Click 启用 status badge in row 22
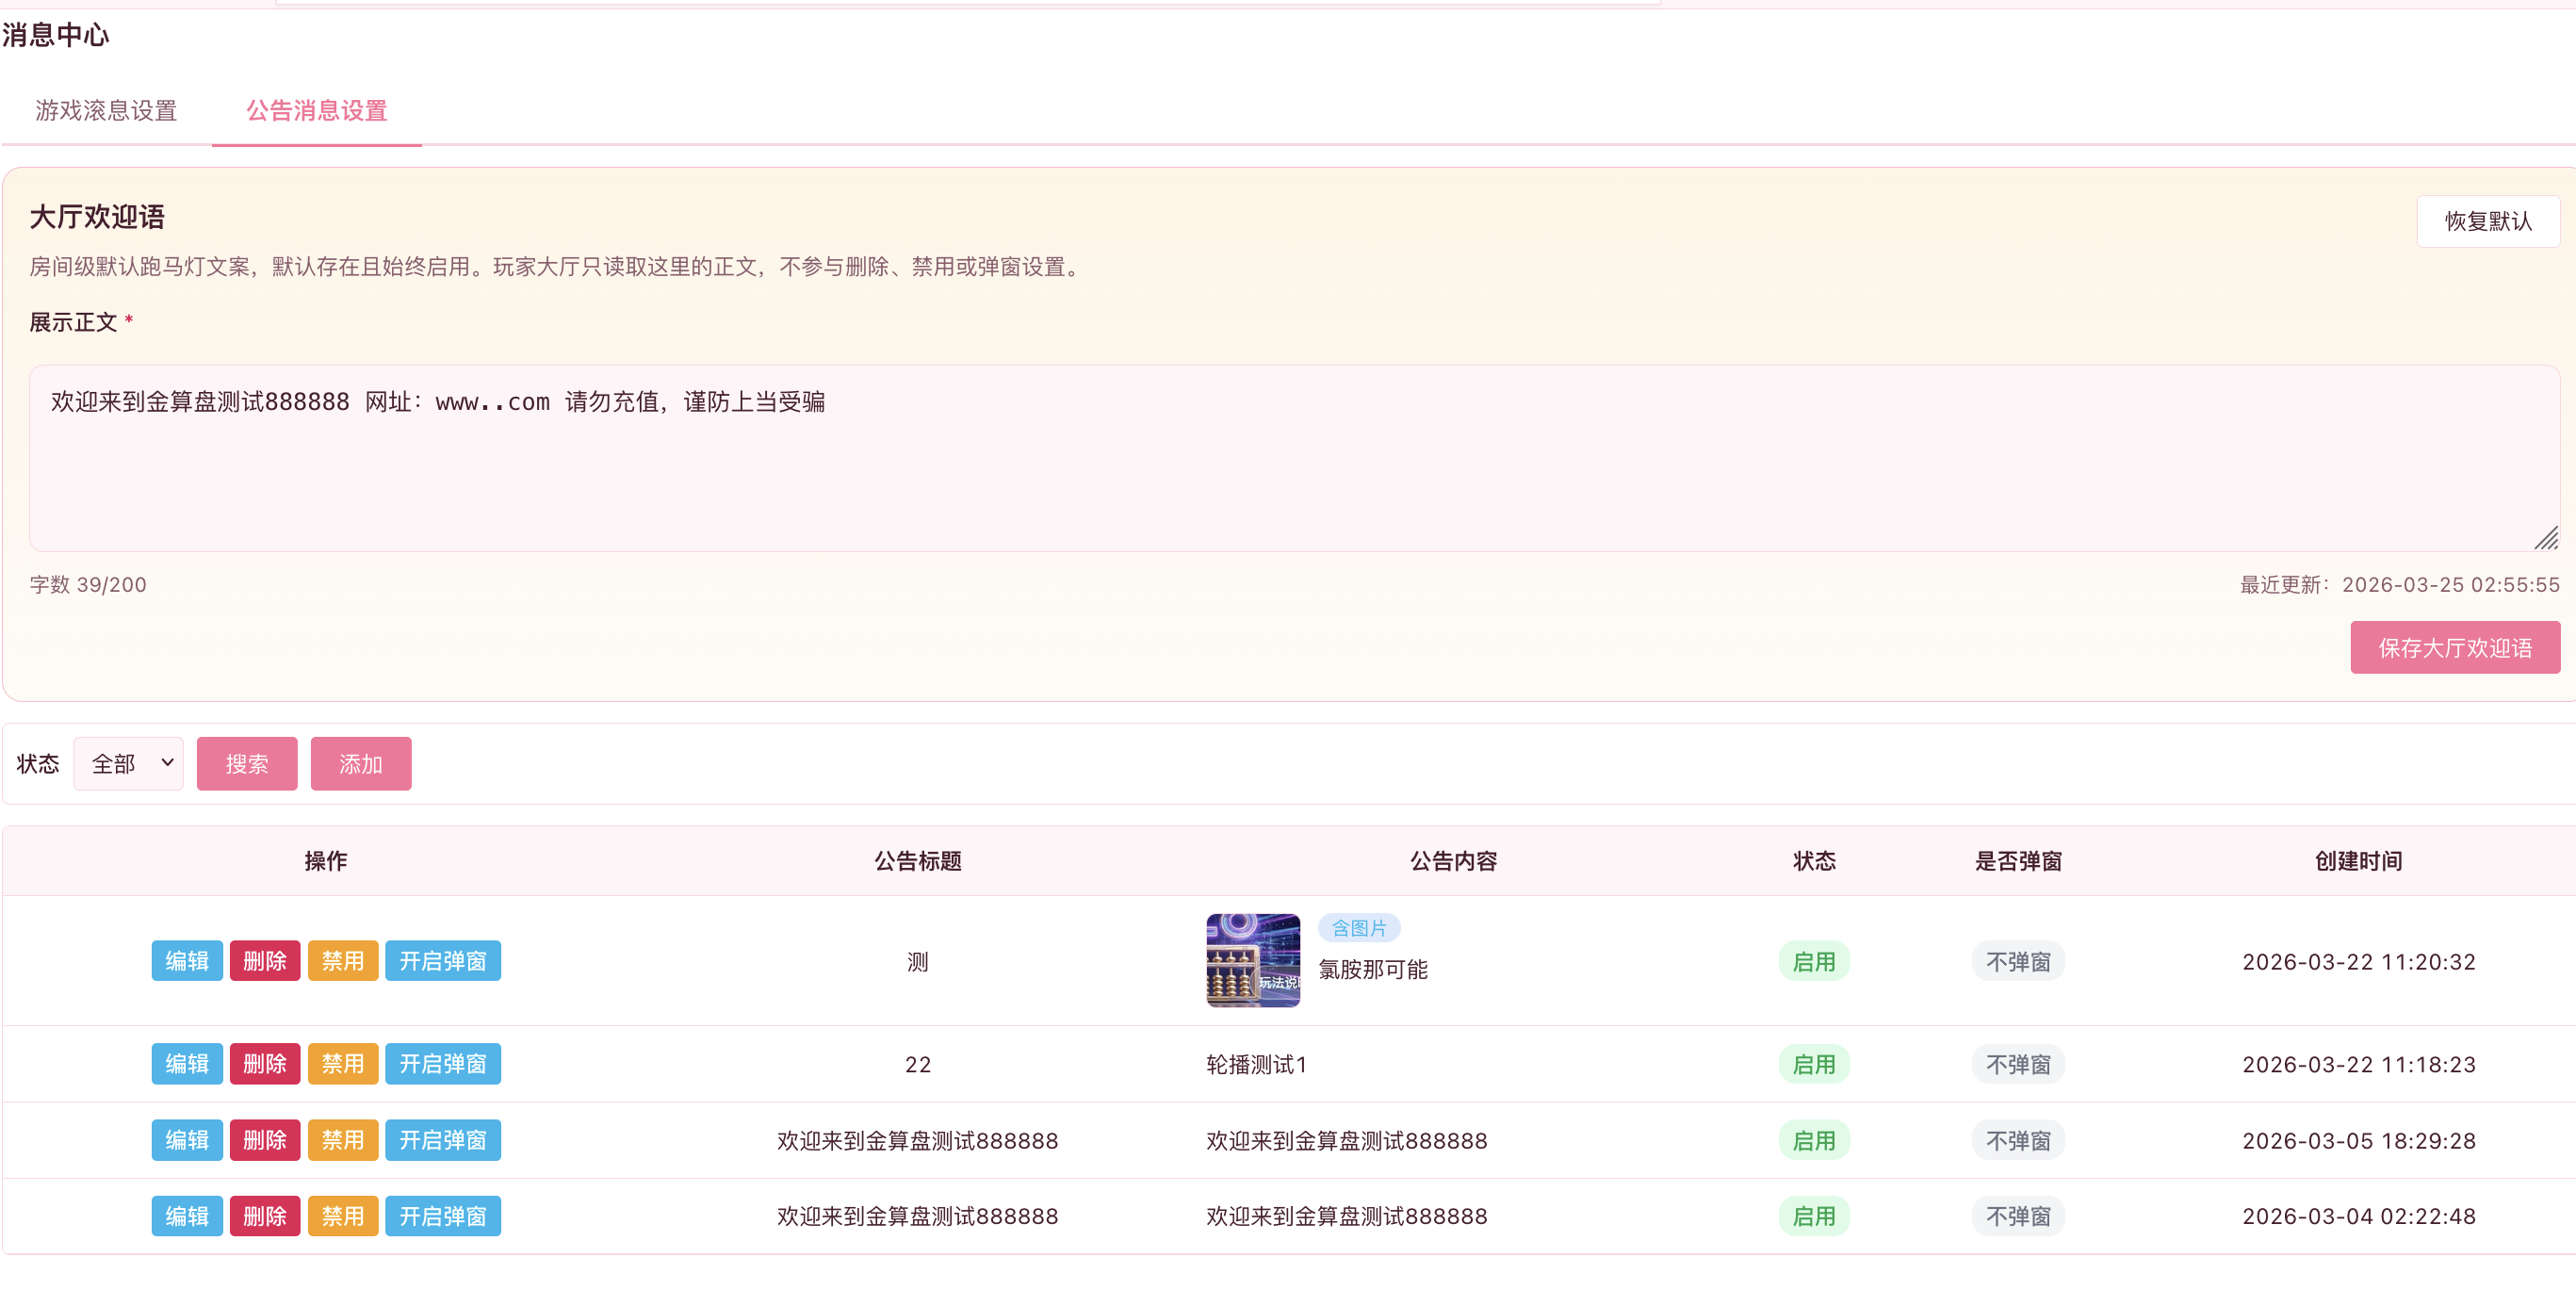 [x=1814, y=1064]
